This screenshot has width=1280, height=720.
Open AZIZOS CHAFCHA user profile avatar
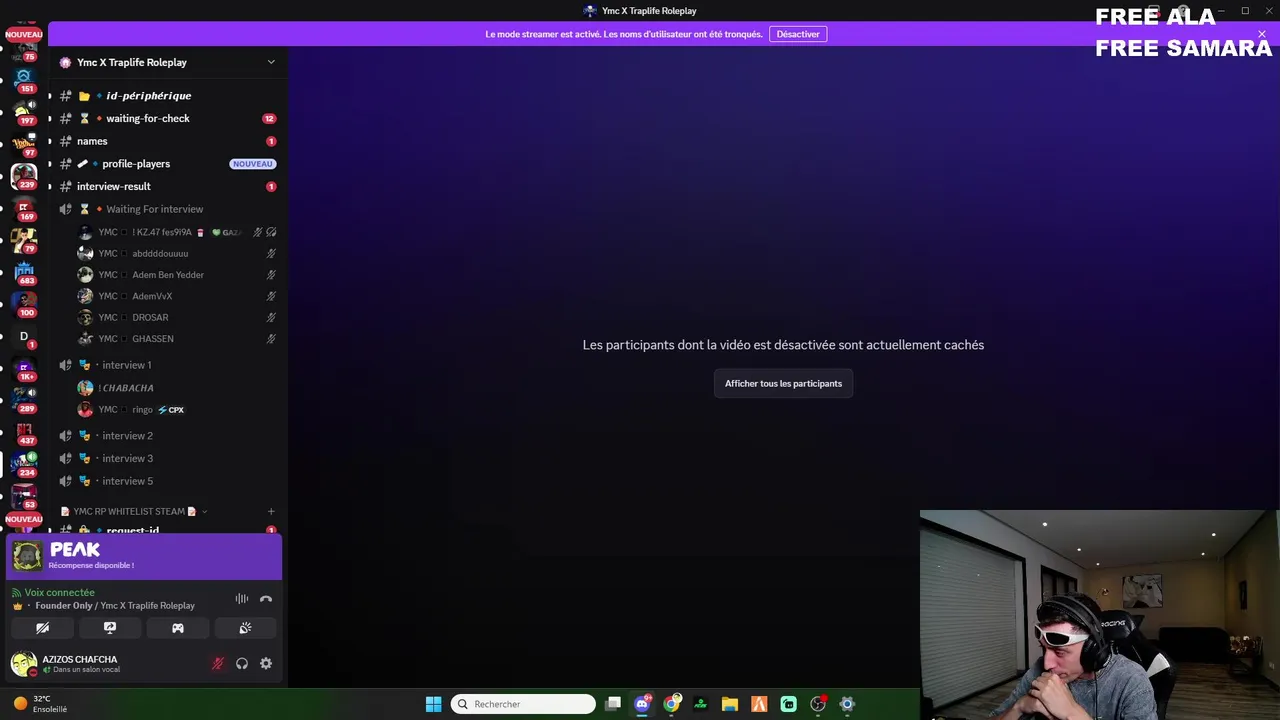pyautogui.click(x=24, y=663)
